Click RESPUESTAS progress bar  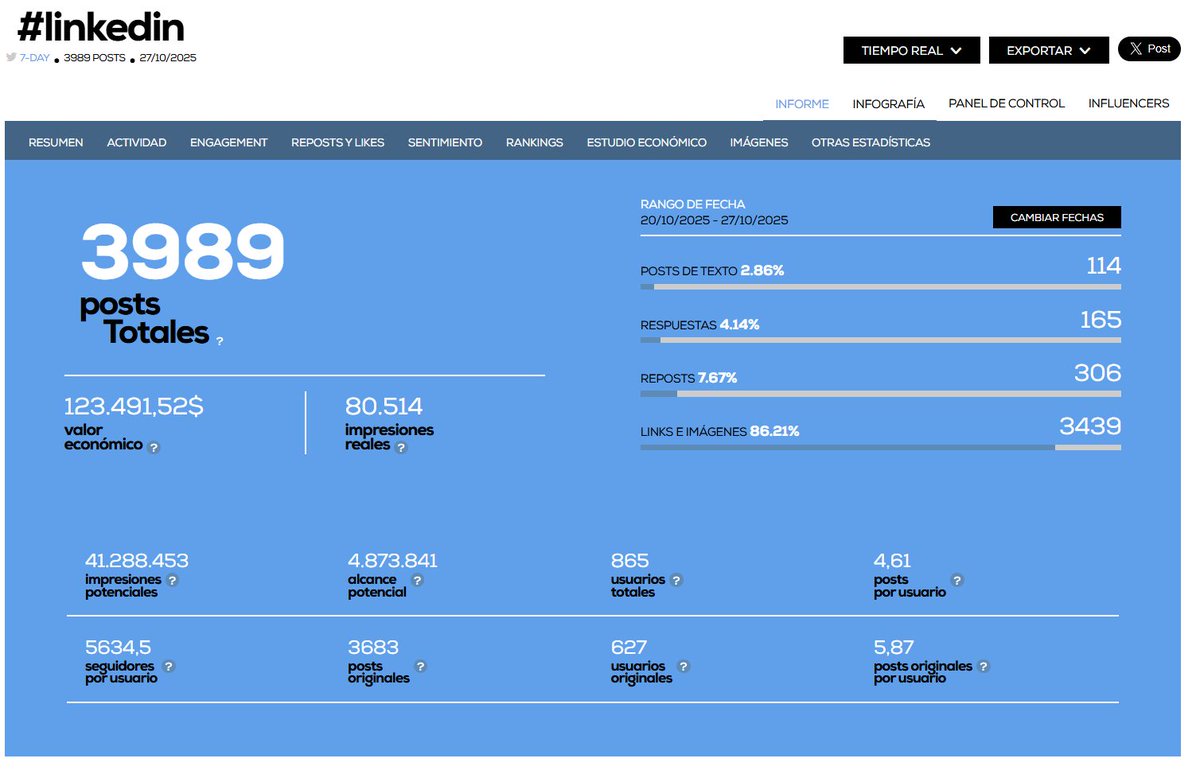point(880,340)
